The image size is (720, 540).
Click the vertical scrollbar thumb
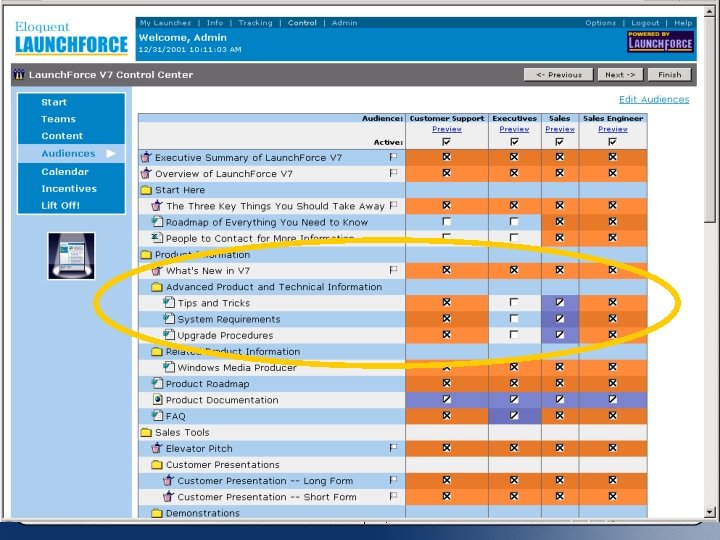coord(710,119)
